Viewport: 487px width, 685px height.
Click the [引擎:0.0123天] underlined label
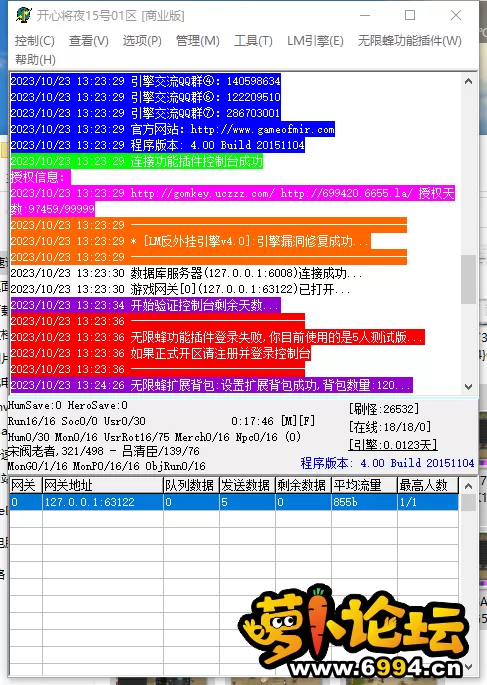coord(393,445)
